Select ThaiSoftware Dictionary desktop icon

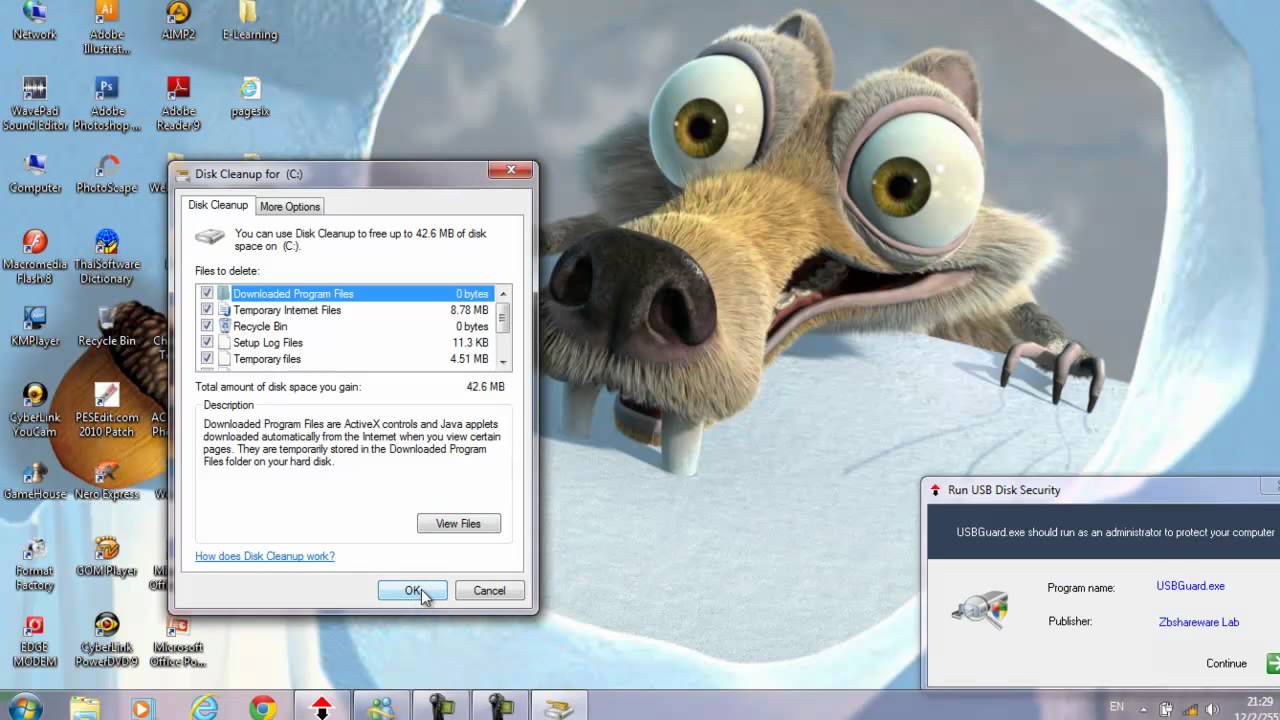tap(107, 257)
